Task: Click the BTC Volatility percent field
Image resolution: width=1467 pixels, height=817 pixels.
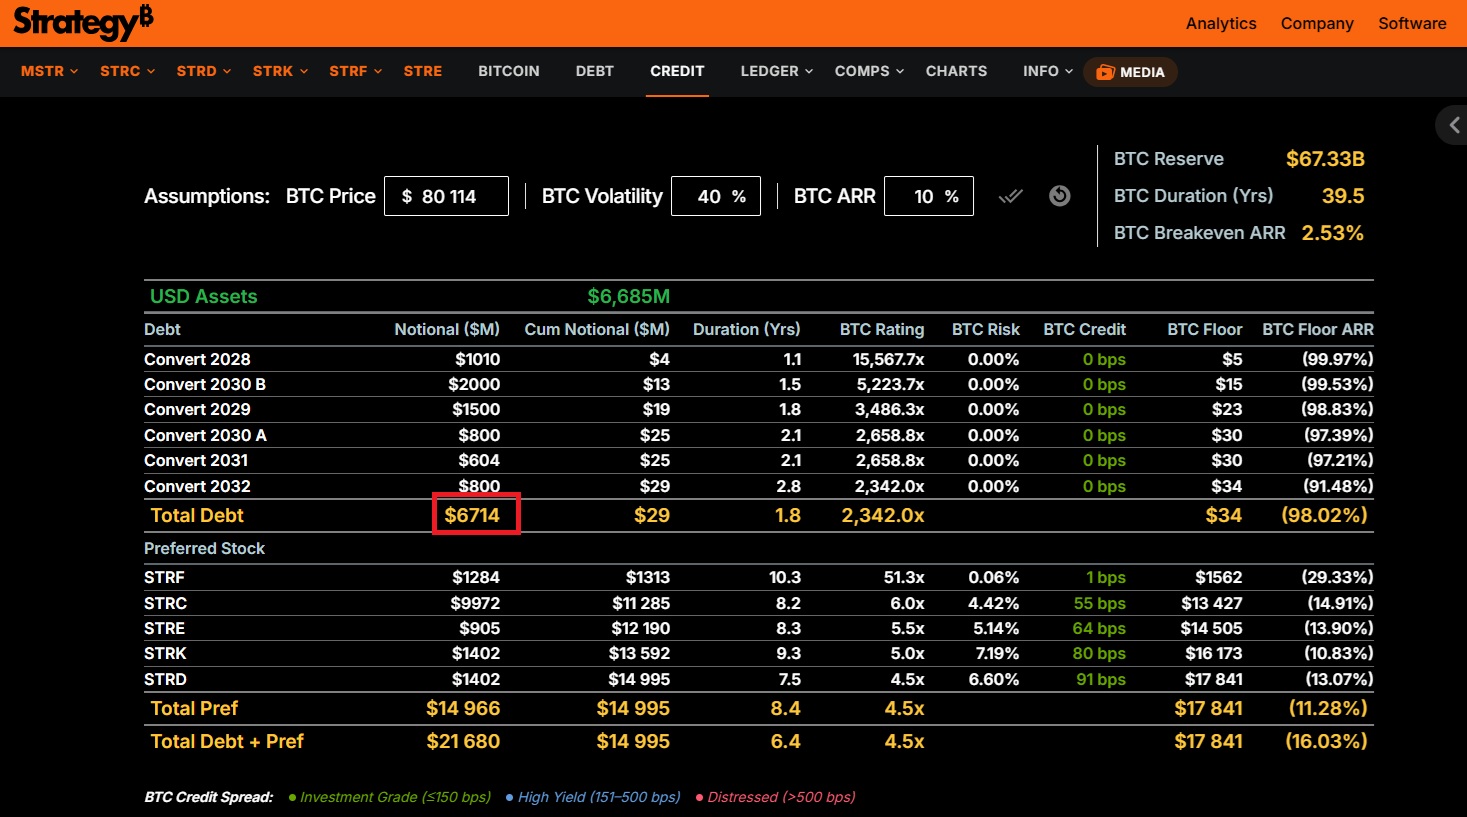Action: [x=716, y=196]
